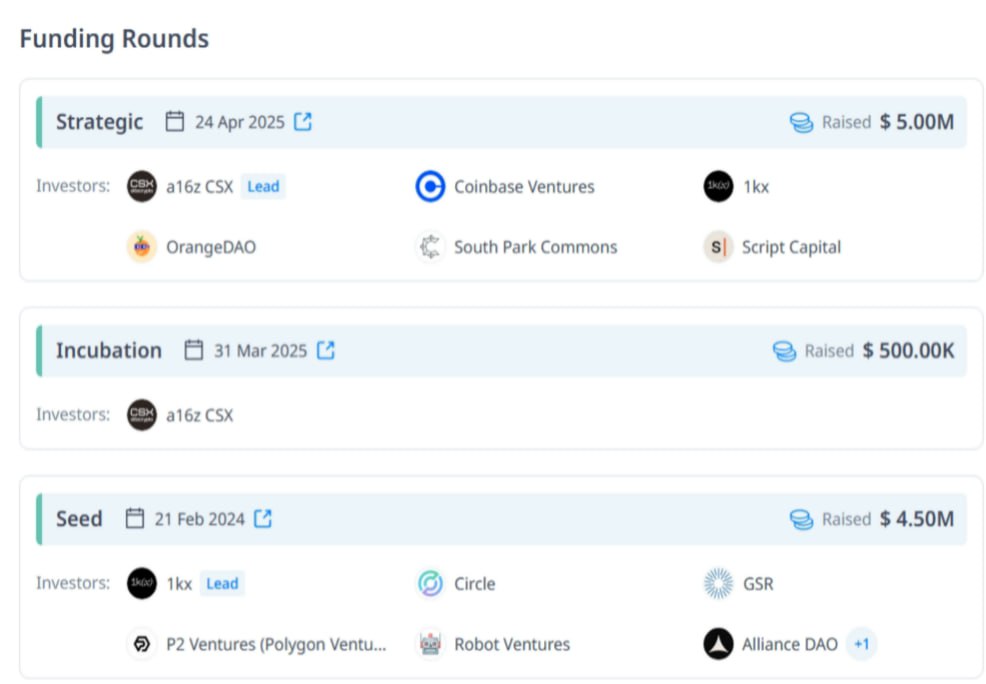Screen dimensions: 986x684
Task: Click the $ 500.00K raised amount
Action: pos(908,351)
